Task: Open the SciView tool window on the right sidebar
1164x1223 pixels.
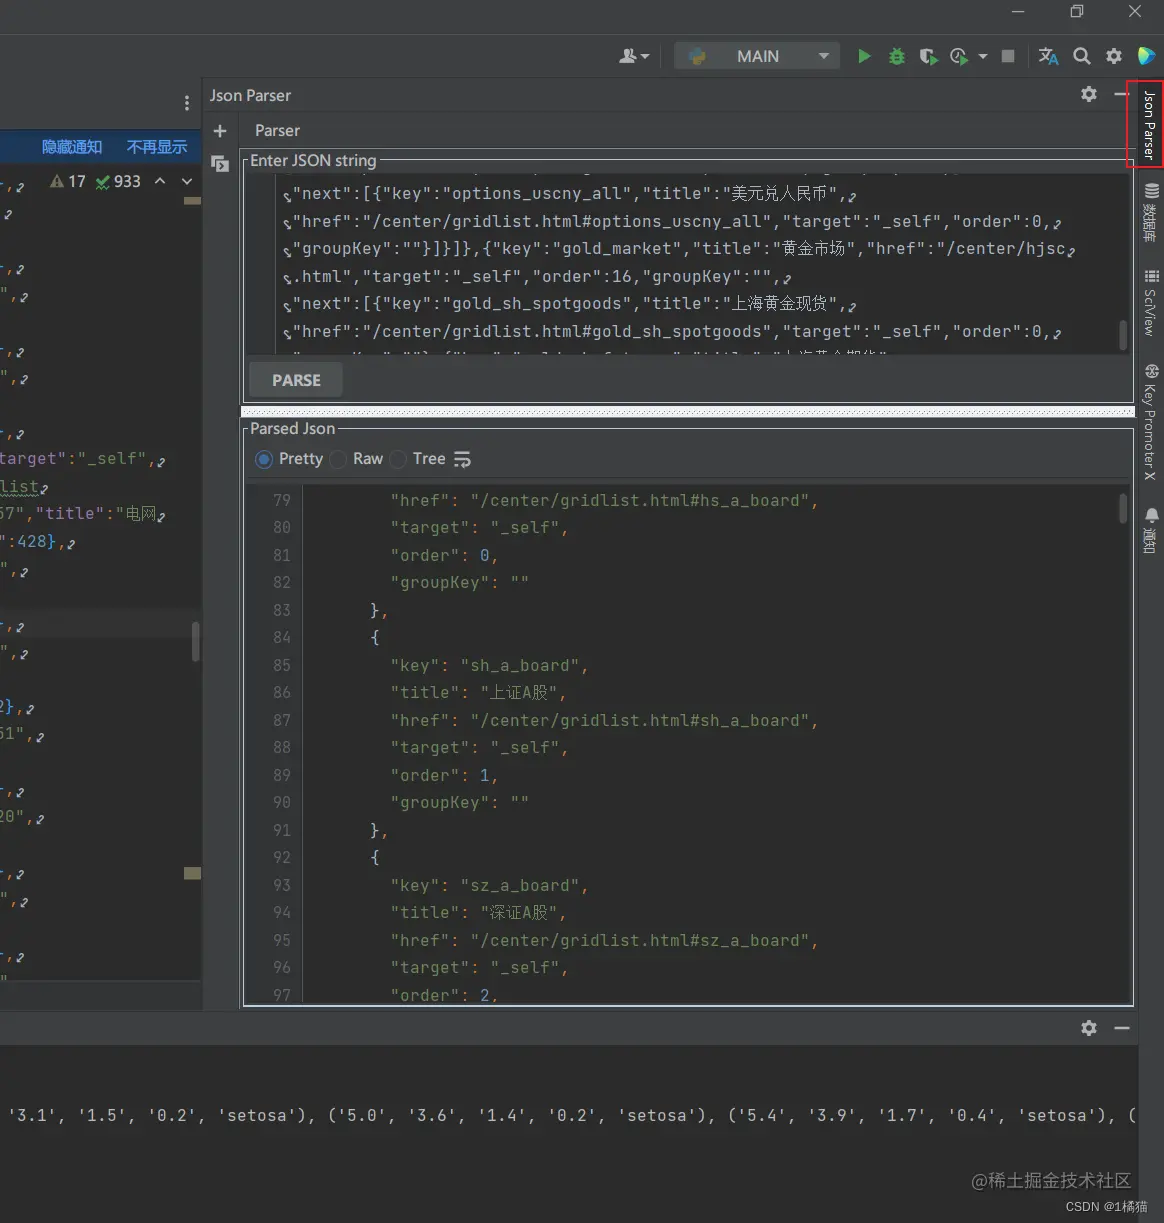Action: coord(1151,302)
